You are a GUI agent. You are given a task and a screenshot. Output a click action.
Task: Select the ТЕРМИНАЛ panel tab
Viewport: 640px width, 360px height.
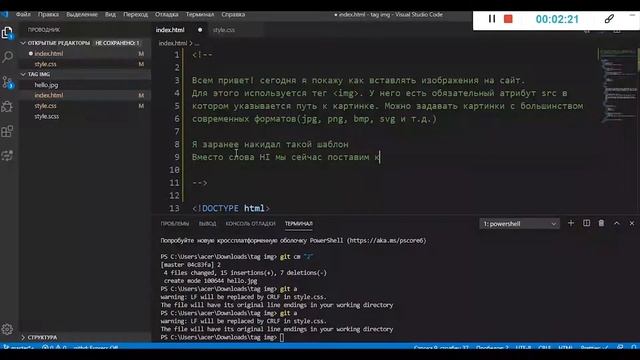[x=299, y=224]
